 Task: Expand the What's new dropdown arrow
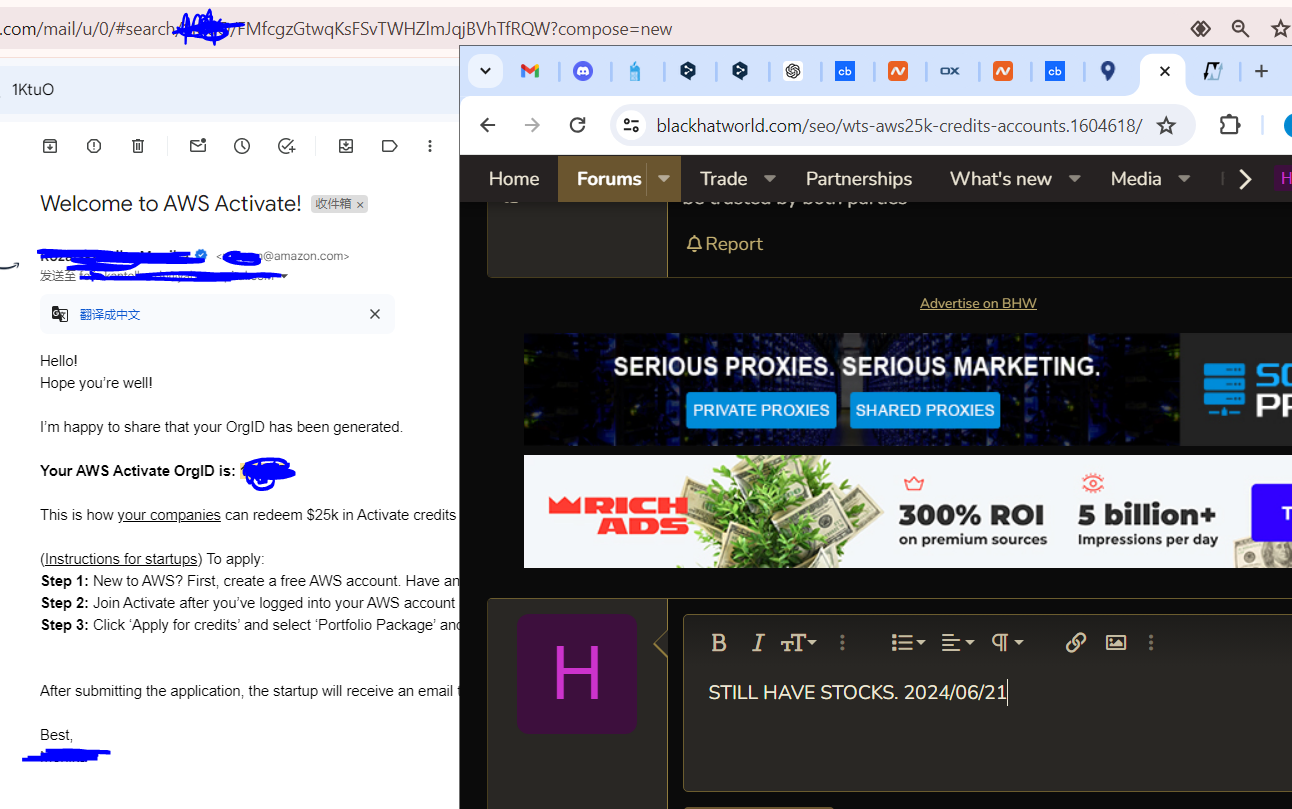point(1075,179)
